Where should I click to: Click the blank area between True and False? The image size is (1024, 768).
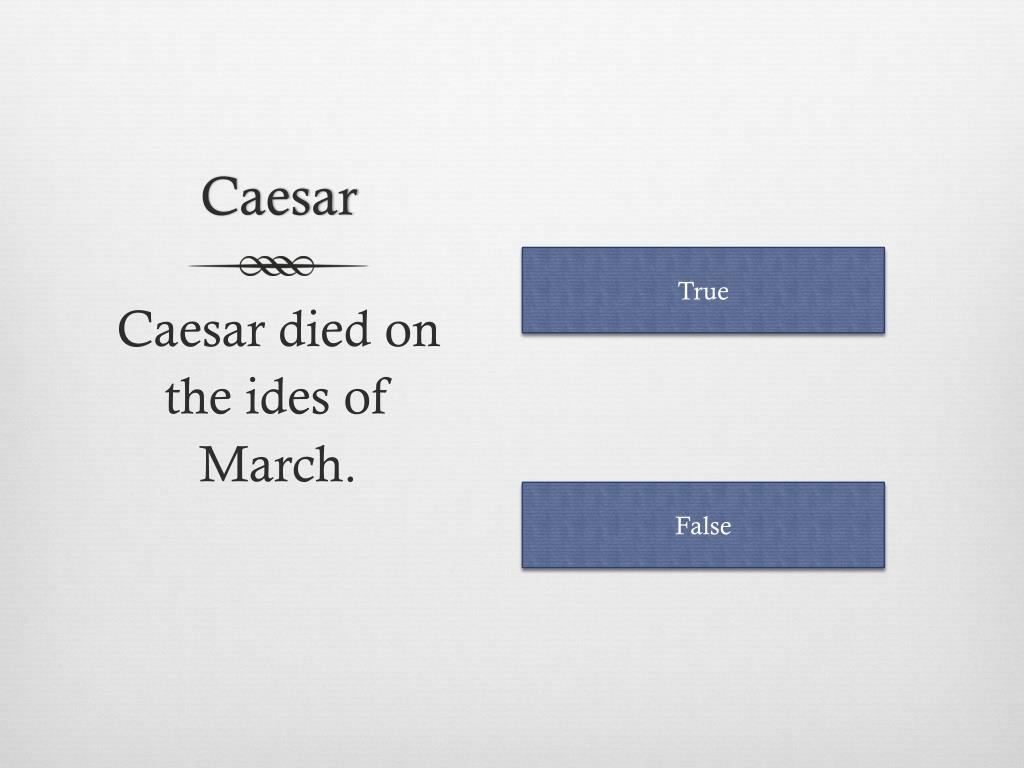tap(703, 408)
